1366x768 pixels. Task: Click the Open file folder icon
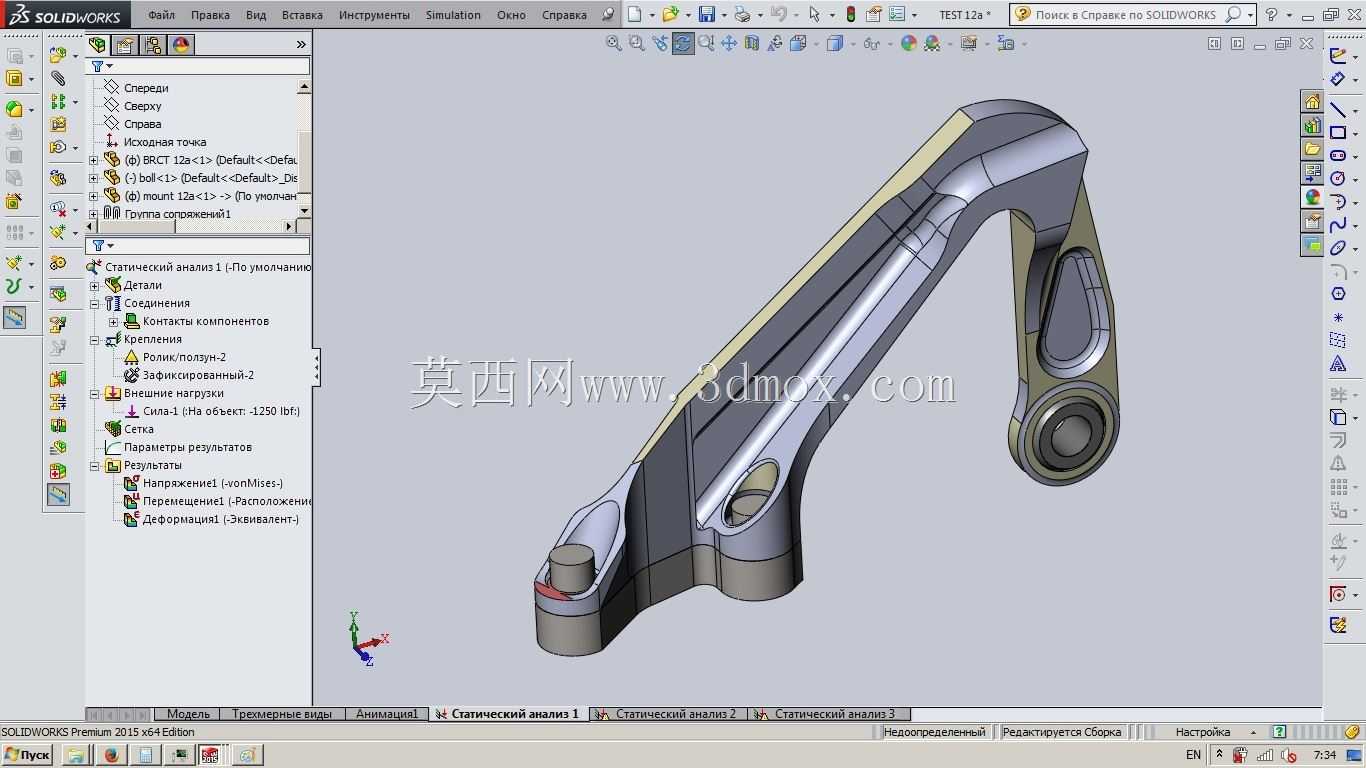671,15
